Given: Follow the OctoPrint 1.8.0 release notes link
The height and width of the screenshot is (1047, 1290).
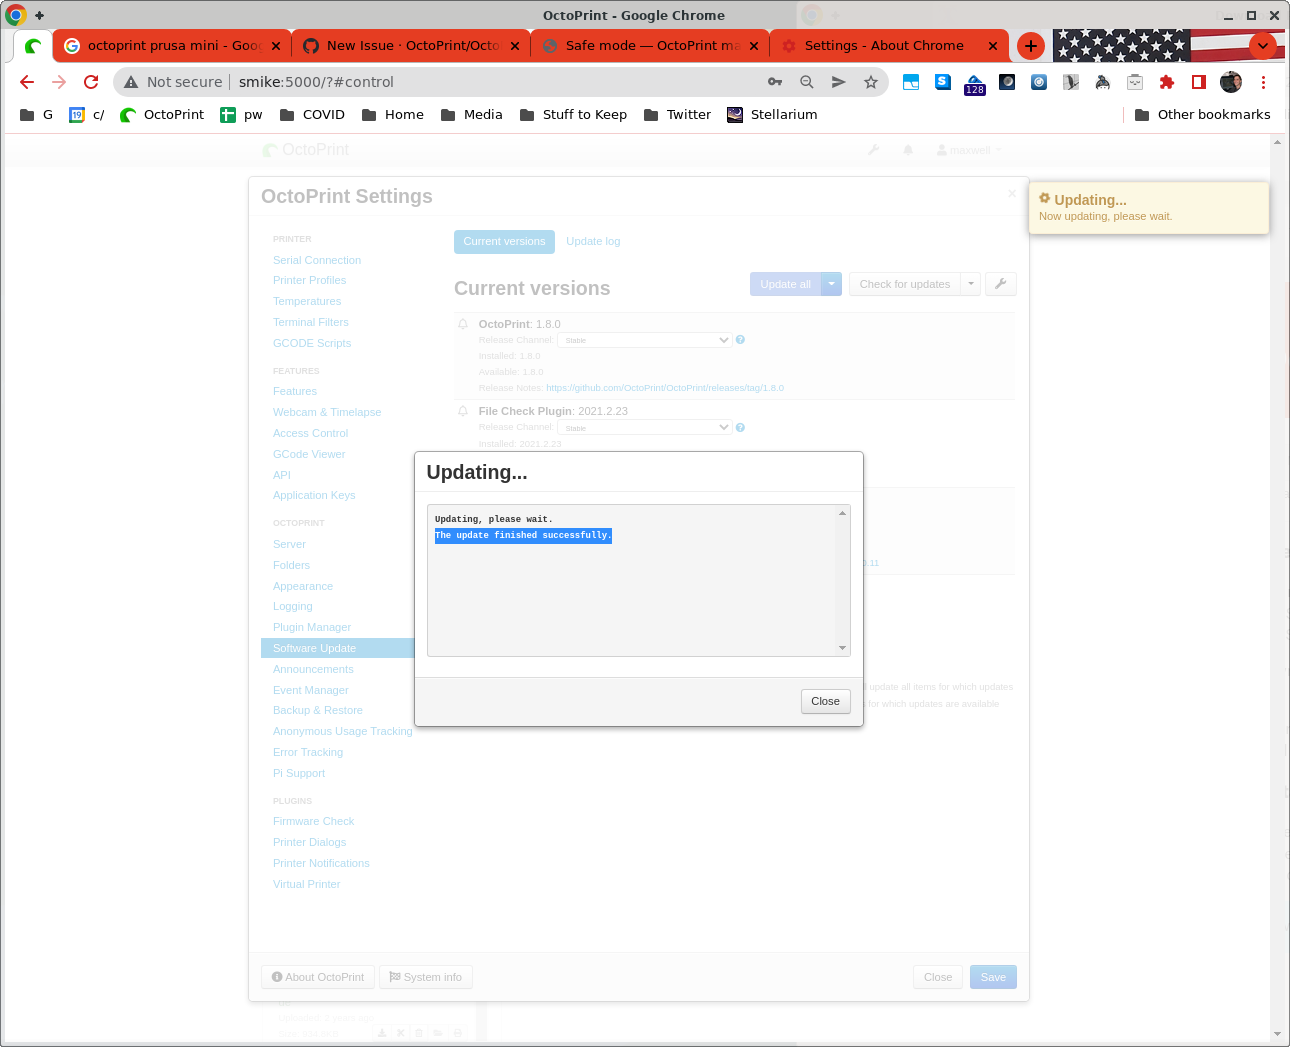Looking at the screenshot, I should [x=665, y=388].
